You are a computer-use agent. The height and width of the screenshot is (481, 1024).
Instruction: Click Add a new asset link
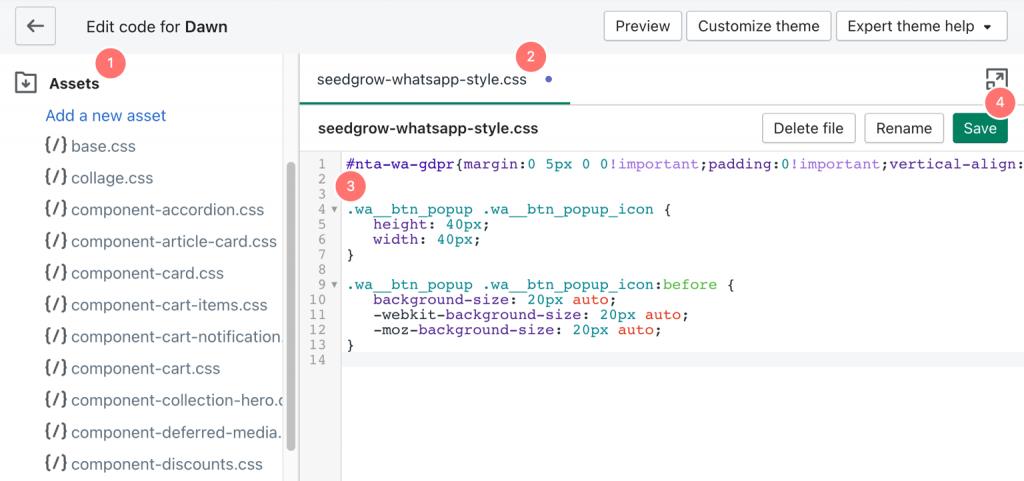pos(106,116)
